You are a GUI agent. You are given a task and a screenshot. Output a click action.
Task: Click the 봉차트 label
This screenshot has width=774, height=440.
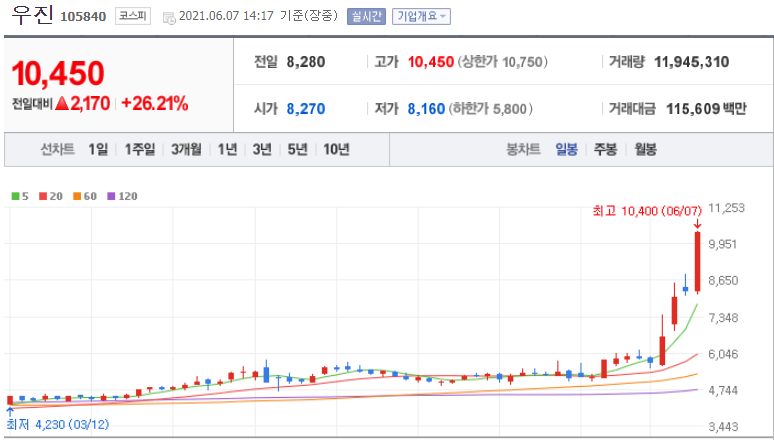[x=523, y=149]
